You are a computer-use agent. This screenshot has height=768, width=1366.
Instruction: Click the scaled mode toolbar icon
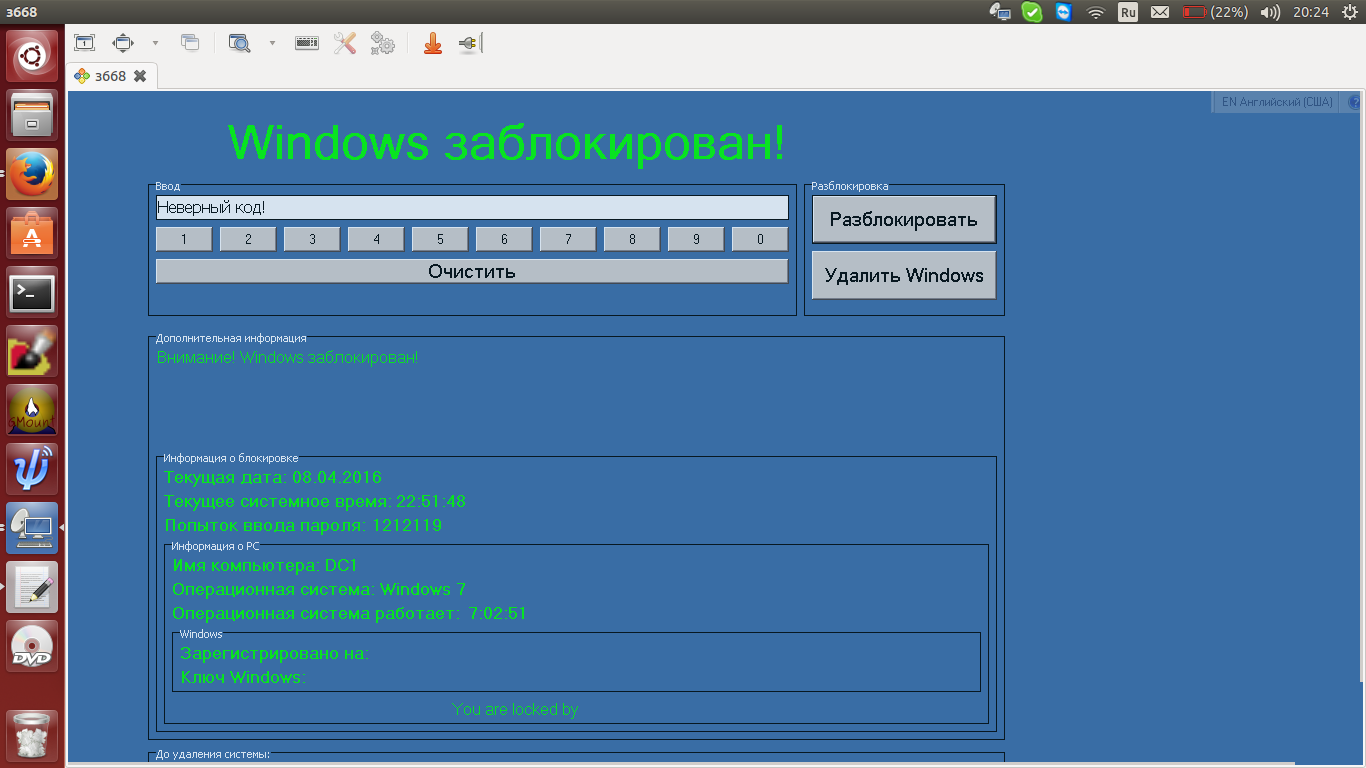(x=123, y=43)
